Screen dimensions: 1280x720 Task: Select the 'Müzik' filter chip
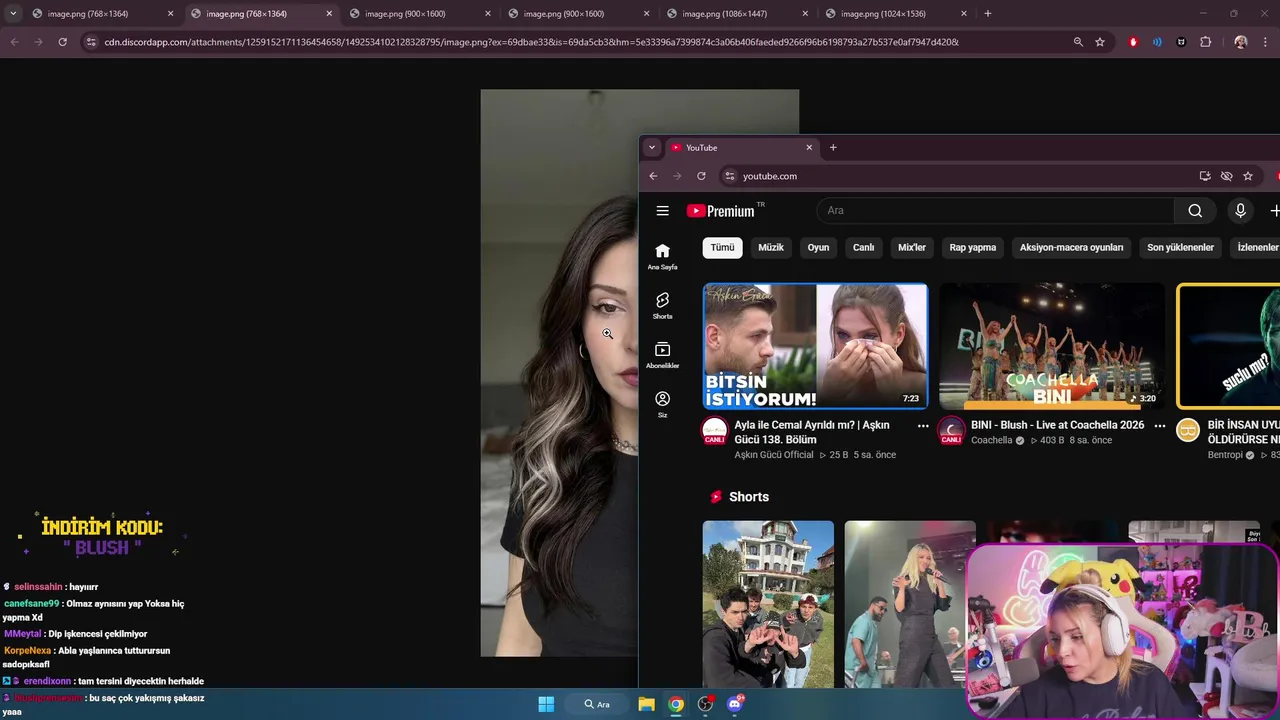coord(771,247)
